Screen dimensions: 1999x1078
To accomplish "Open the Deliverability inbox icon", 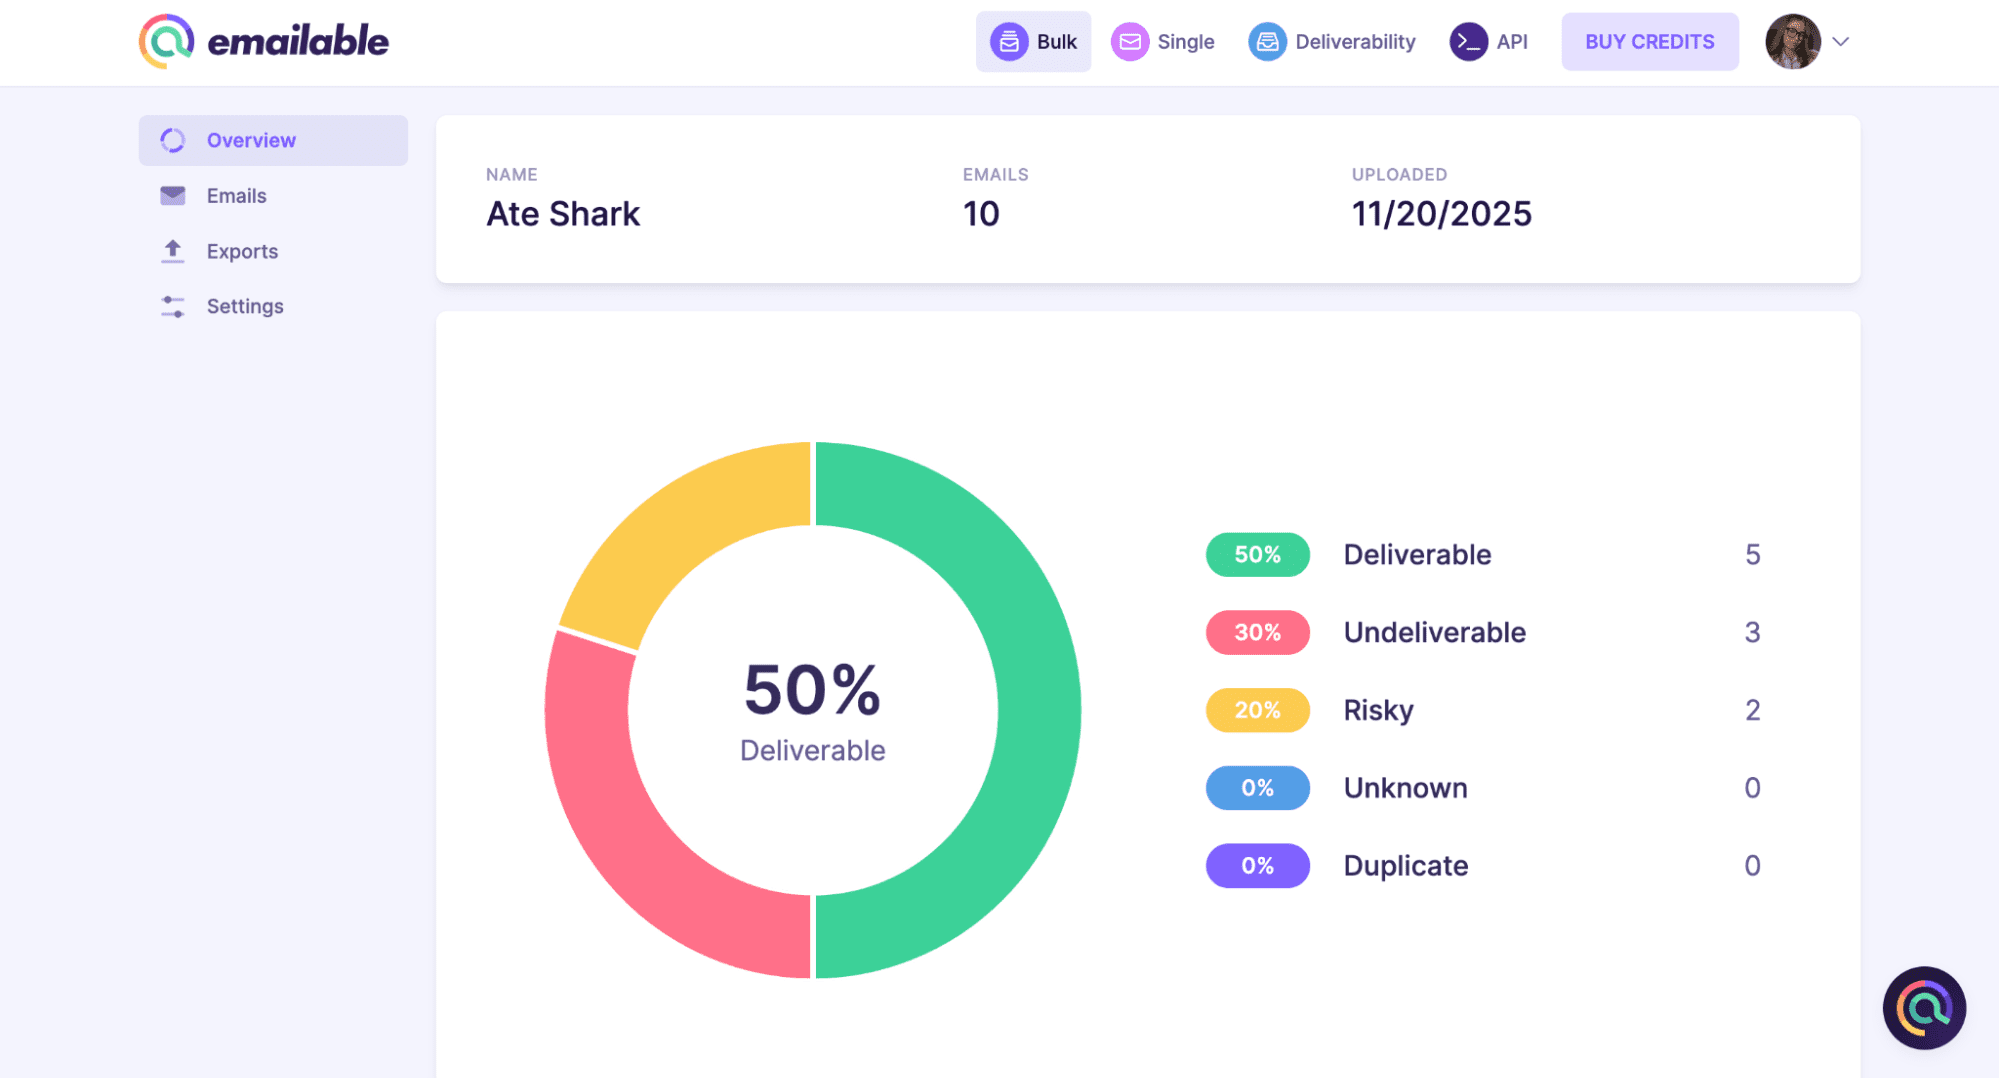I will (x=1267, y=42).
